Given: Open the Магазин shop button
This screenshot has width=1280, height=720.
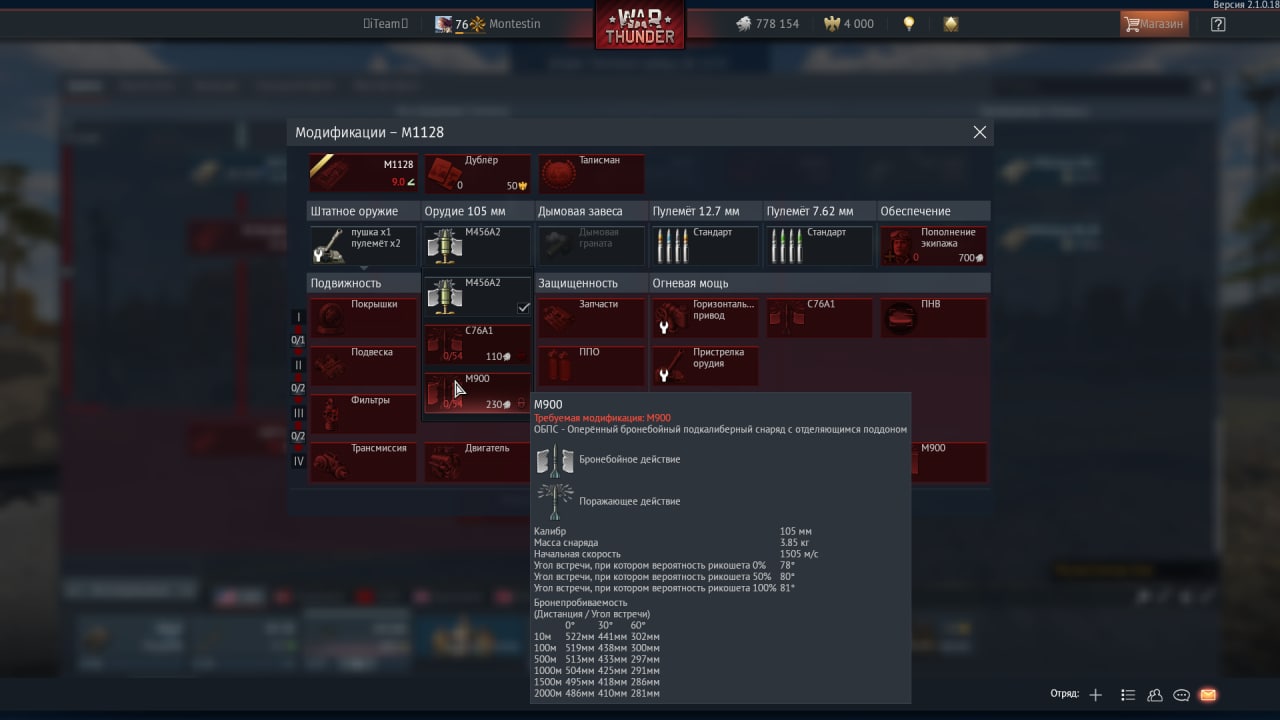Looking at the screenshot, I should (1154, 24).
